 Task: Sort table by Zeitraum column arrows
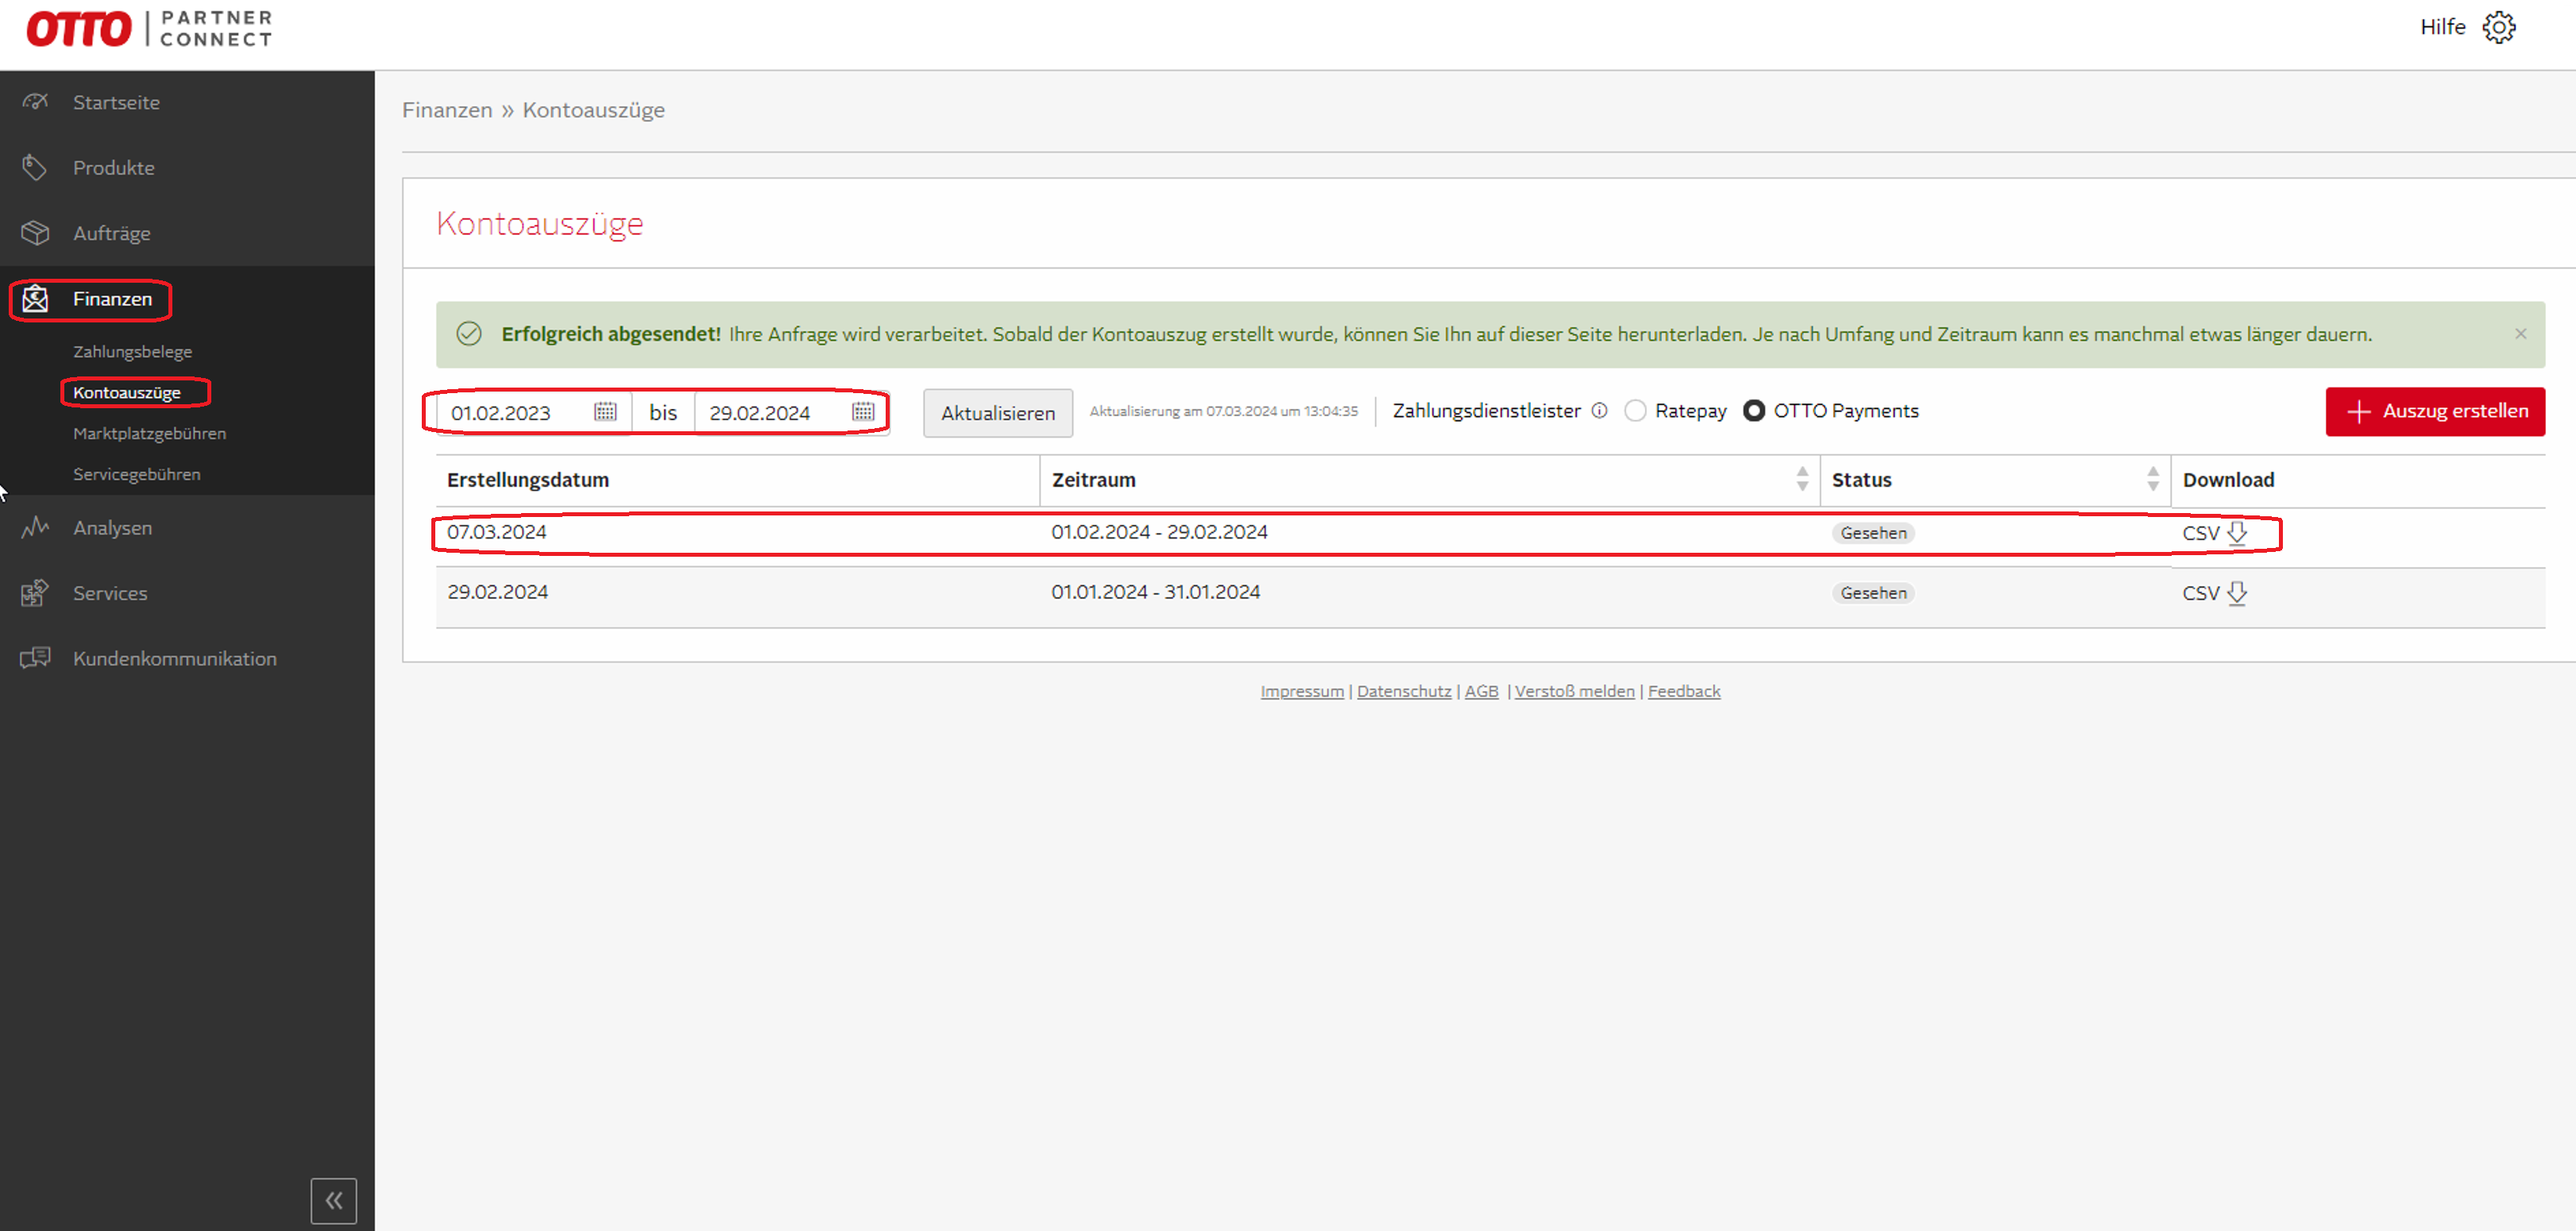pyautogui.click(x=1802, y=479)
